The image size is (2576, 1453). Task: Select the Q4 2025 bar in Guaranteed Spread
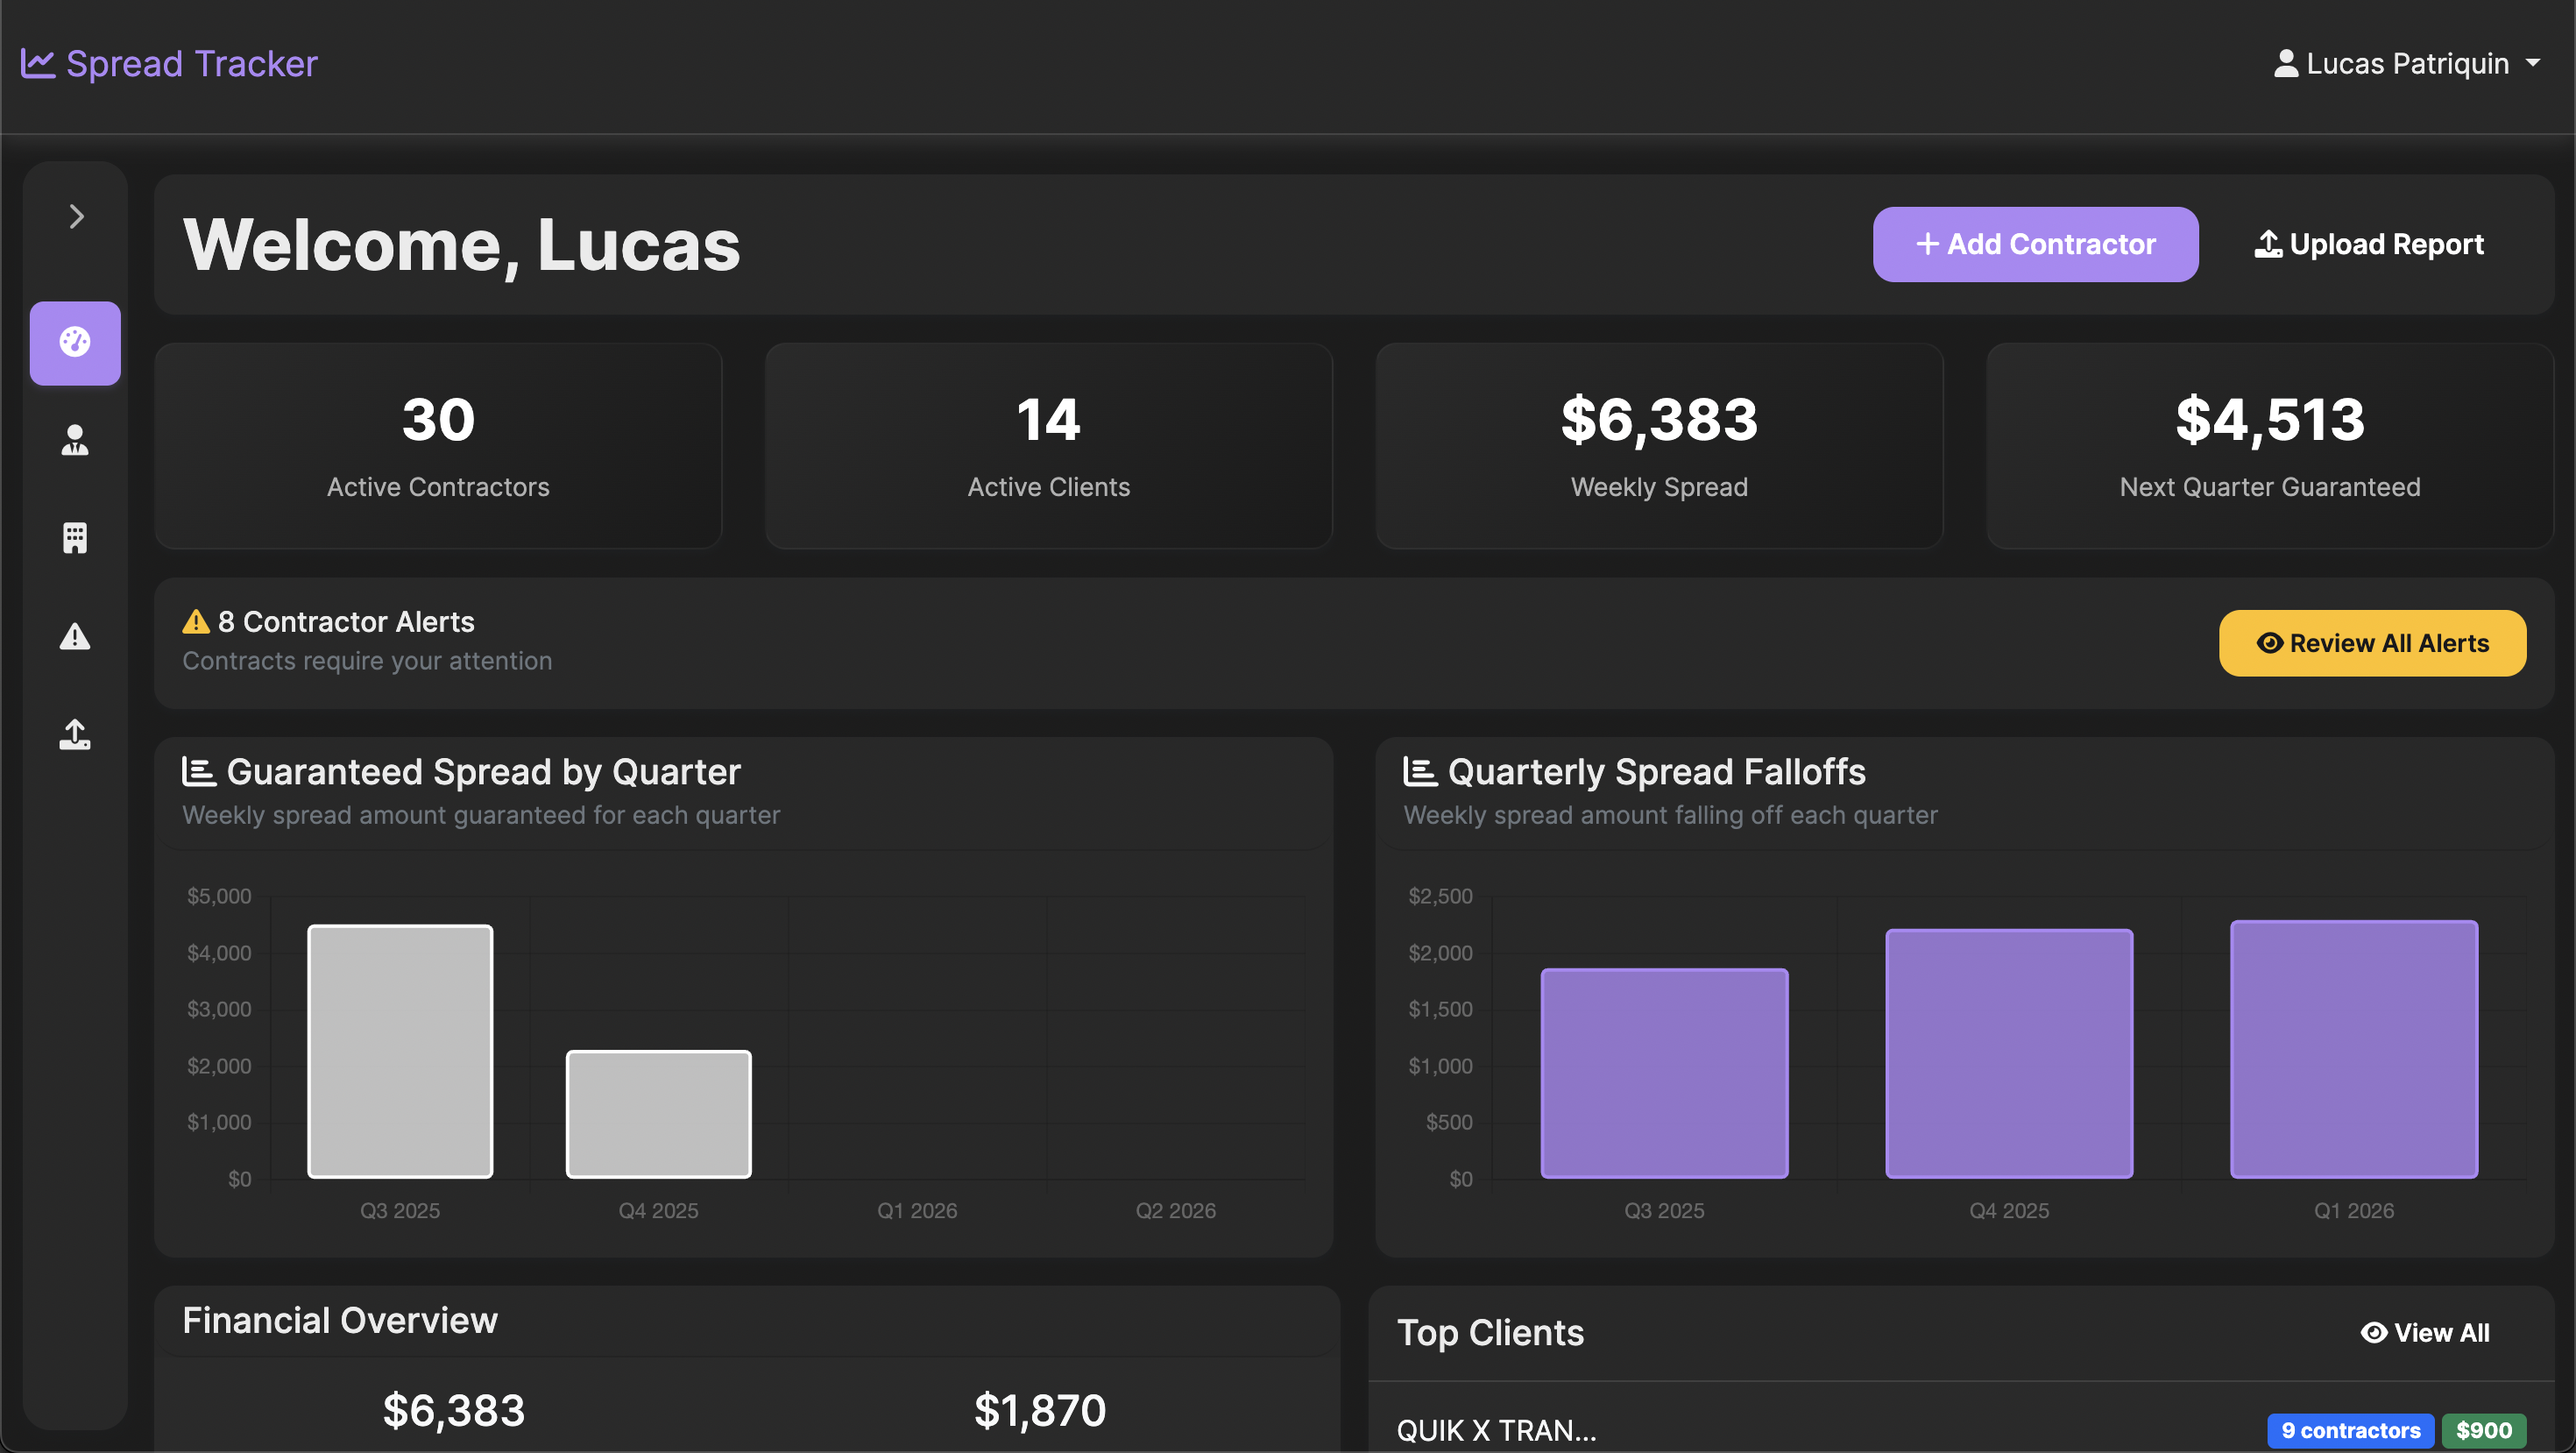click(659, 1114)
